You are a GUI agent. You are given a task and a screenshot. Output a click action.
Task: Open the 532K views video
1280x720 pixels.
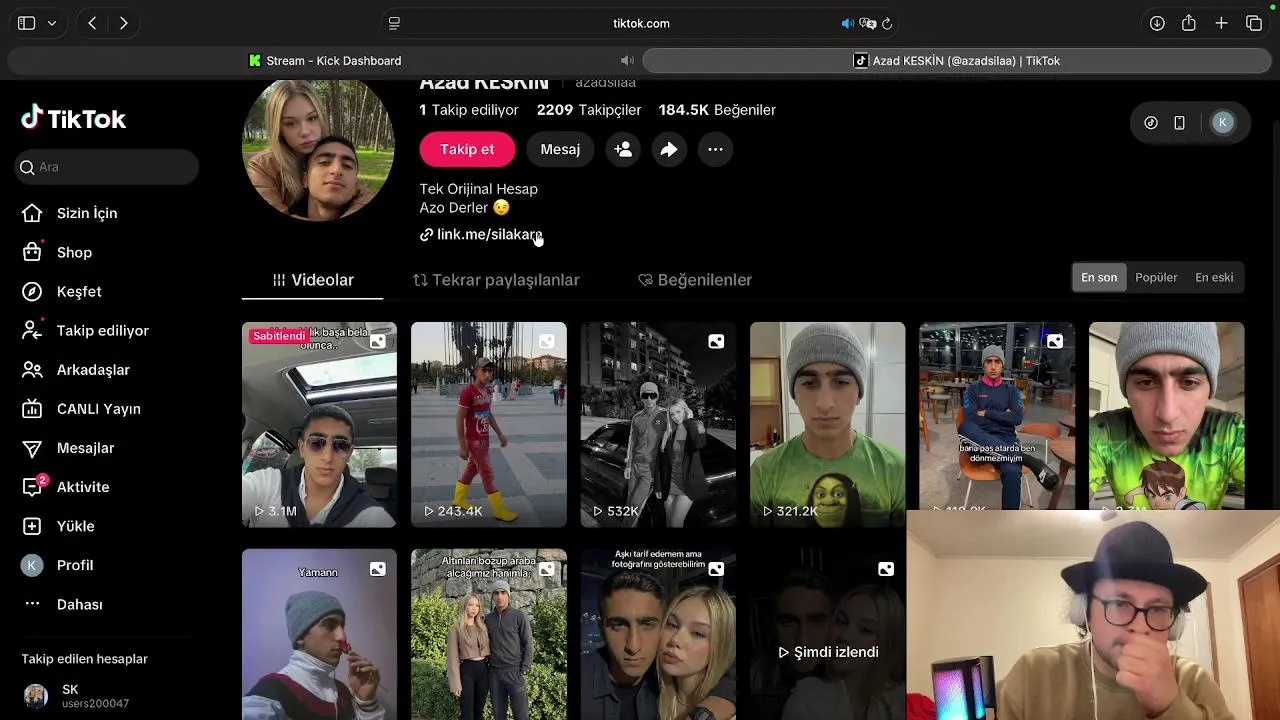point(658,424)
